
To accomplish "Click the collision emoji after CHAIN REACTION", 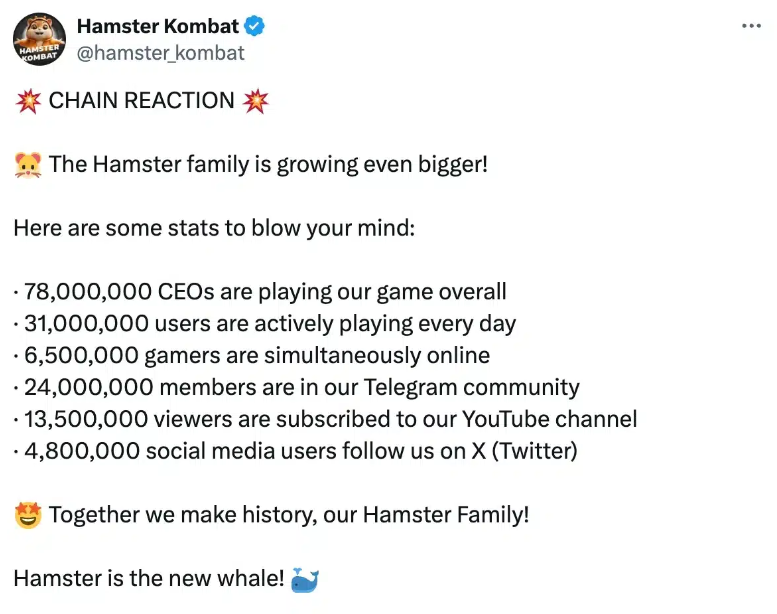I will [256, 101].
